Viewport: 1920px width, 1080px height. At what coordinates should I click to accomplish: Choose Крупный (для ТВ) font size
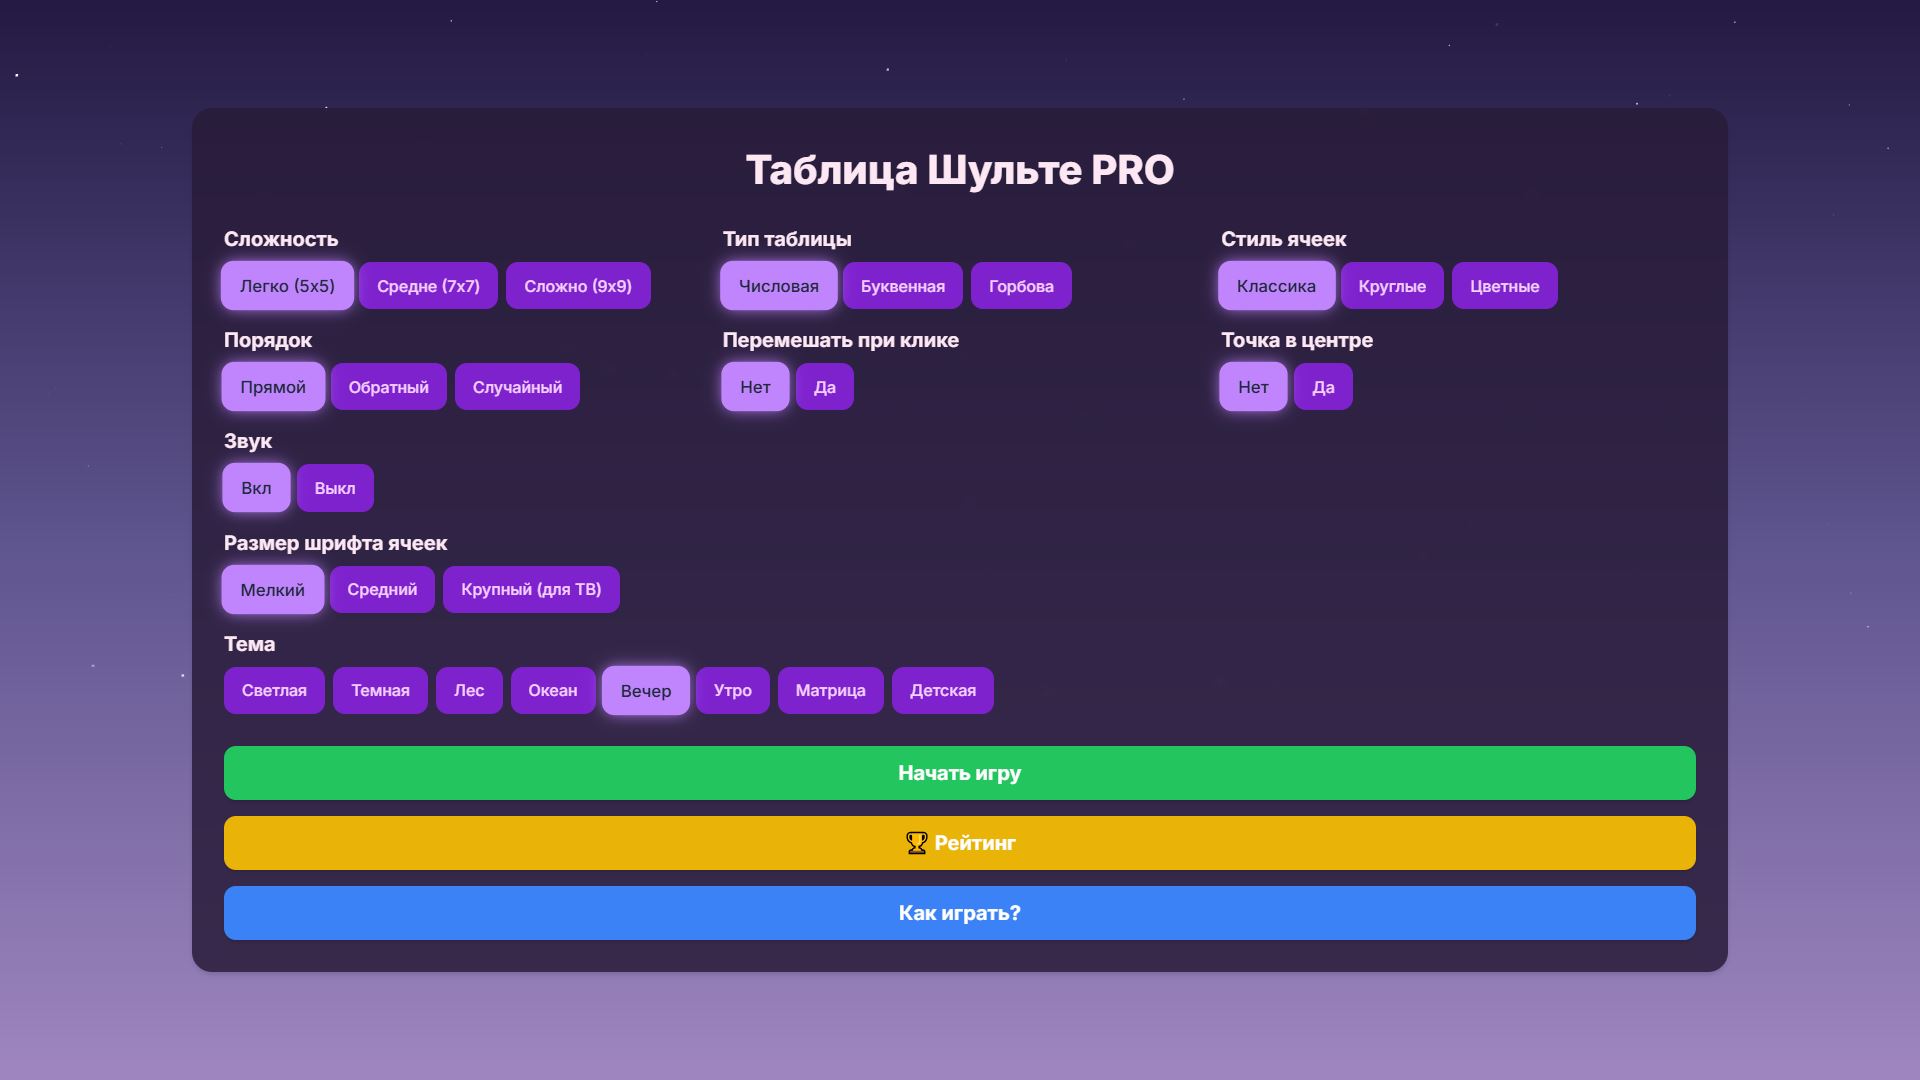[x=531, y=589]
